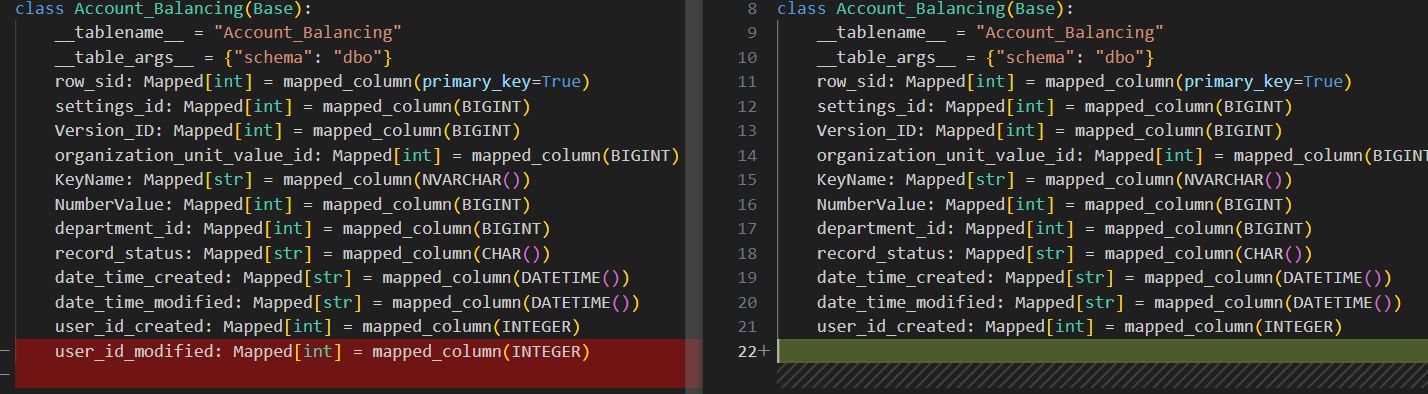Click settings_id line on numbered line 12
This screenshot has width=1428, height=394.
tap(1054, 106)
